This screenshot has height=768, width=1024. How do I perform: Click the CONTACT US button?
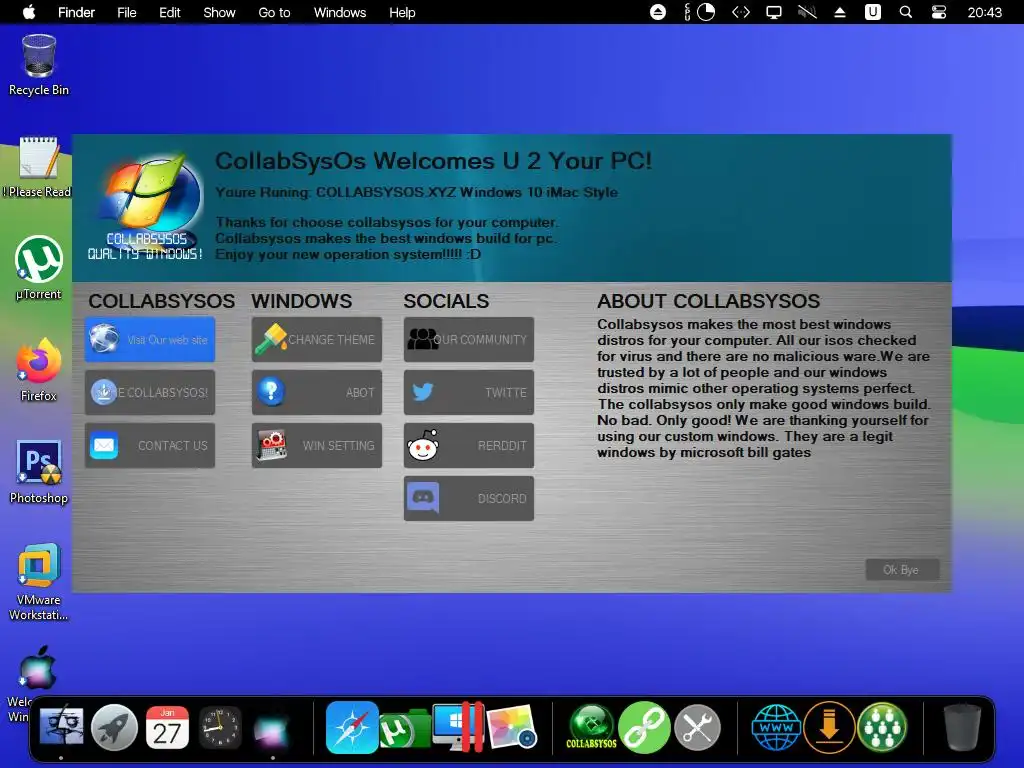150,445
